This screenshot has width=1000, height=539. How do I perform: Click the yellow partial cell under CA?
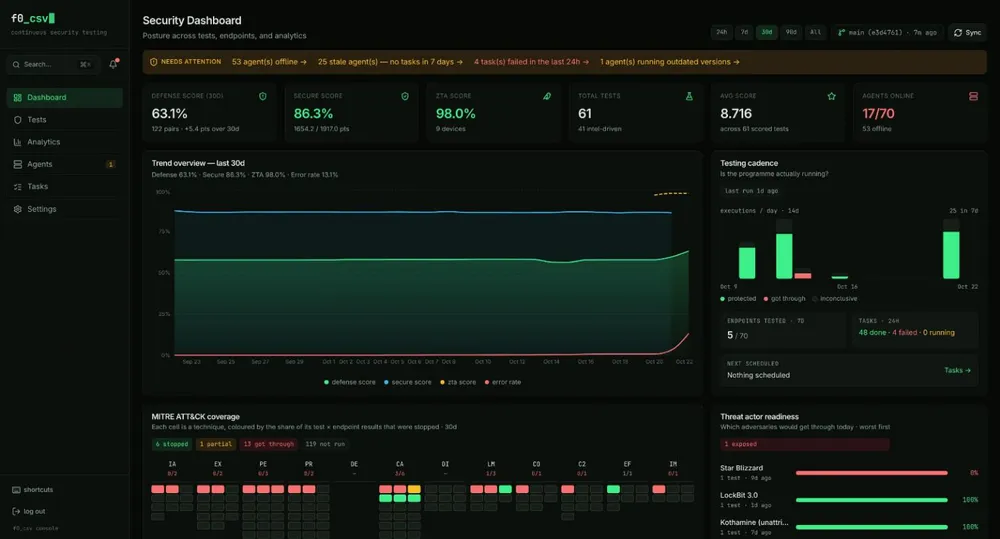[x=415, y=489]
